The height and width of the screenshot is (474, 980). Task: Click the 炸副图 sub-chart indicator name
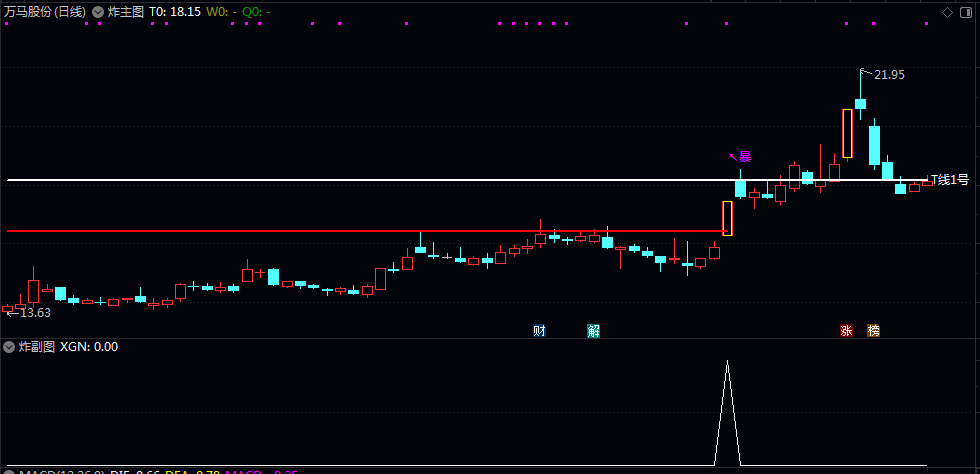(x=37, y=346)
